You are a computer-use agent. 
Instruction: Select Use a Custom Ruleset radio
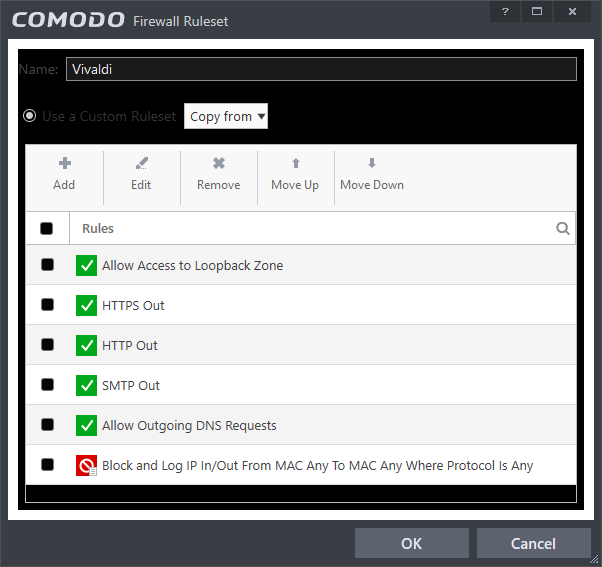pyautogui.click(x=30, y=116)
